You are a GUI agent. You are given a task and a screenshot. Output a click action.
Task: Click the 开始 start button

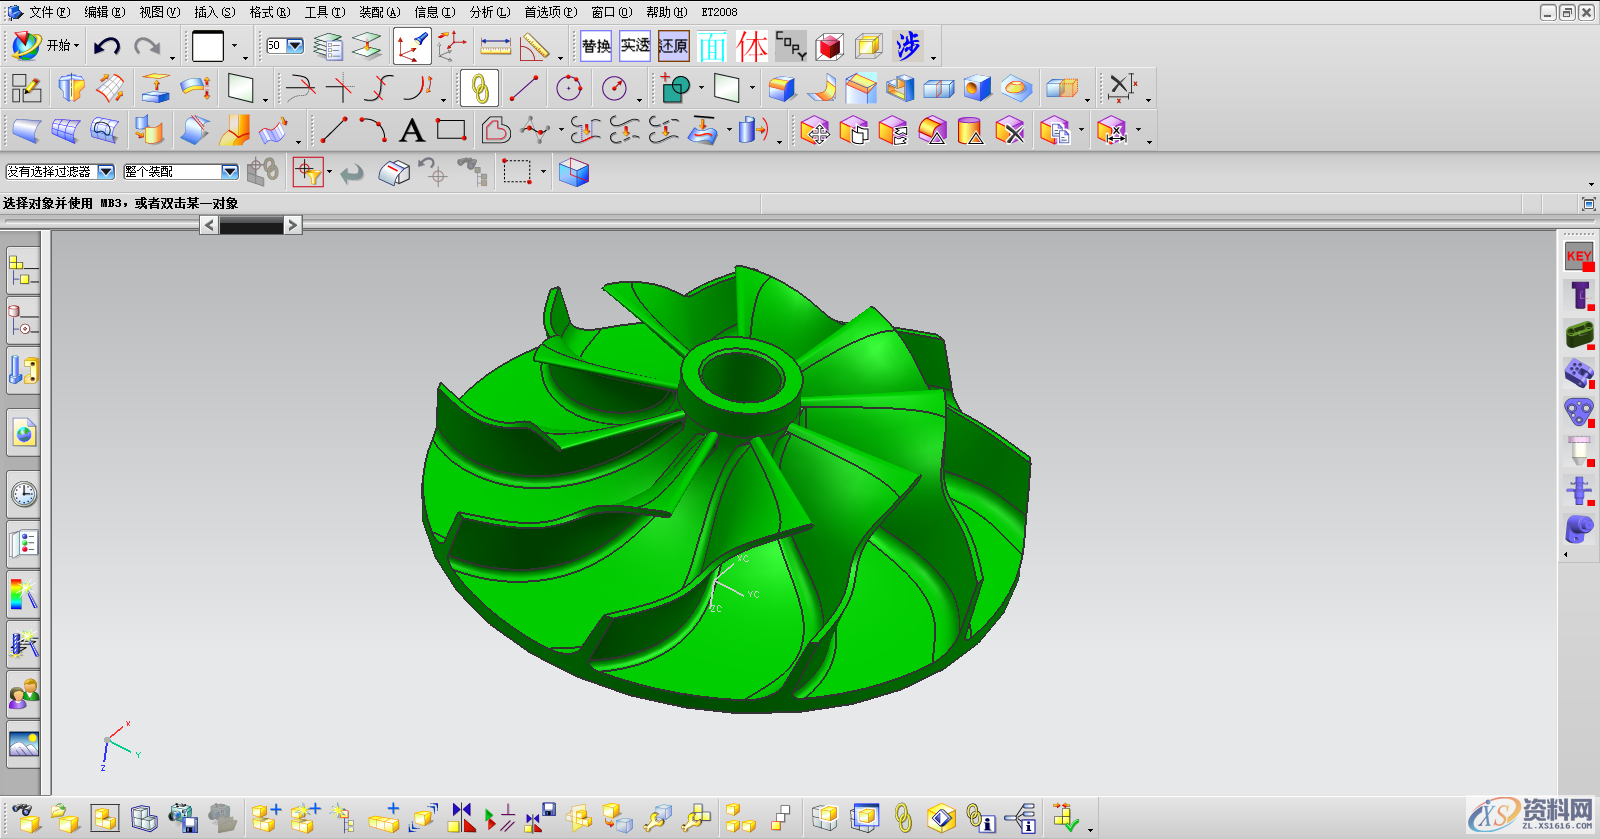46,46
